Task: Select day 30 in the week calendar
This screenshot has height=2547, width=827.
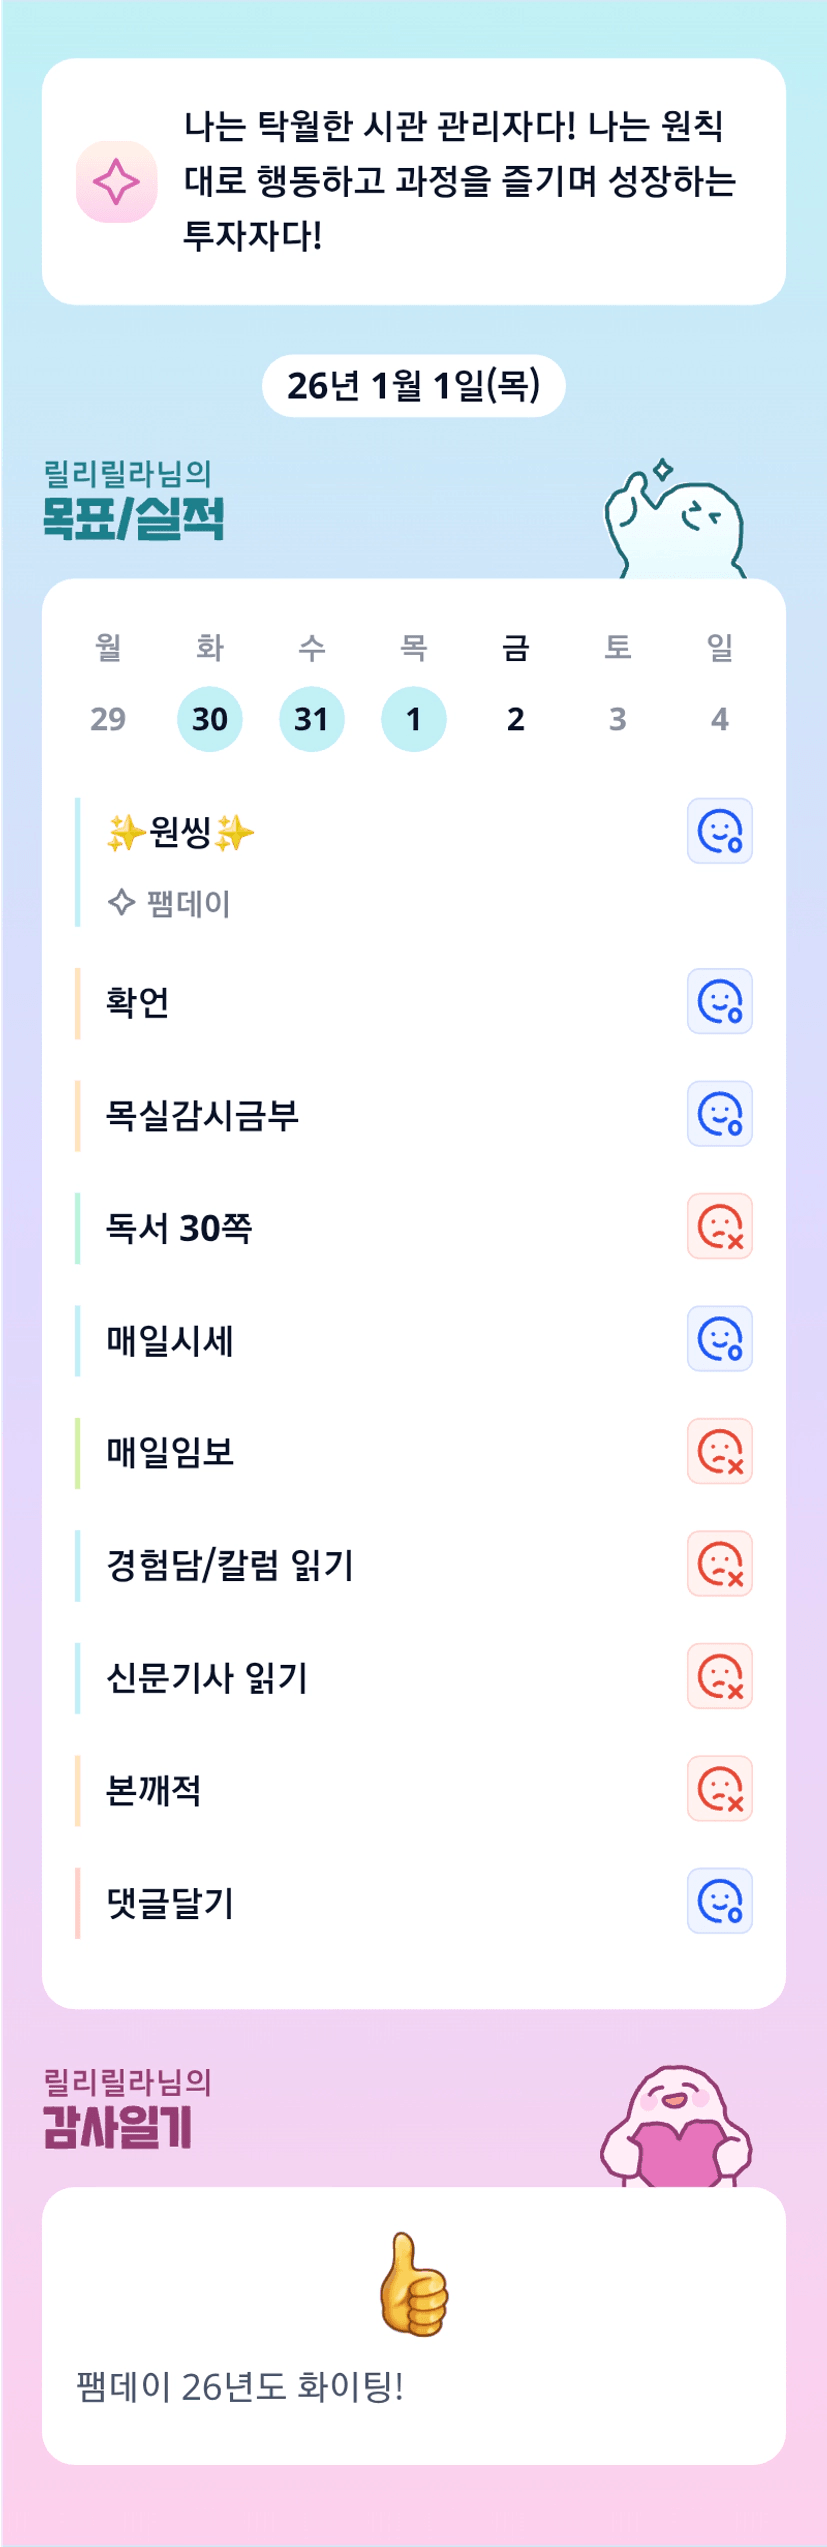Action: 210,719
